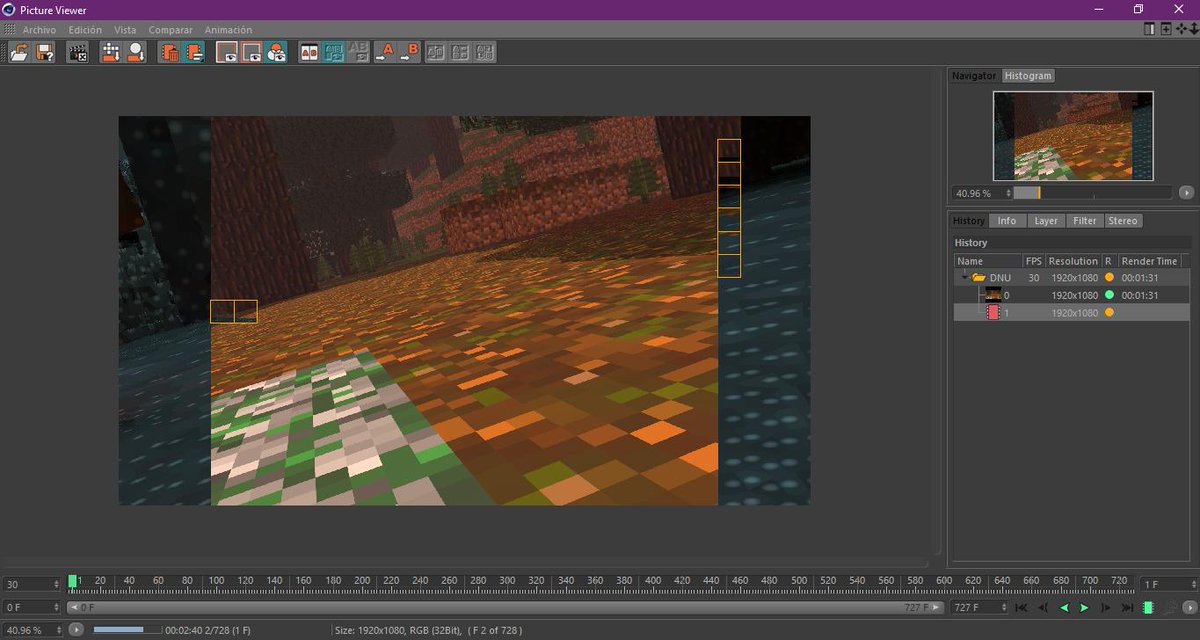Click the round arrow button beside navigator zoom
This screenshot has width=1200, height=640.
tap(1186, 193)
